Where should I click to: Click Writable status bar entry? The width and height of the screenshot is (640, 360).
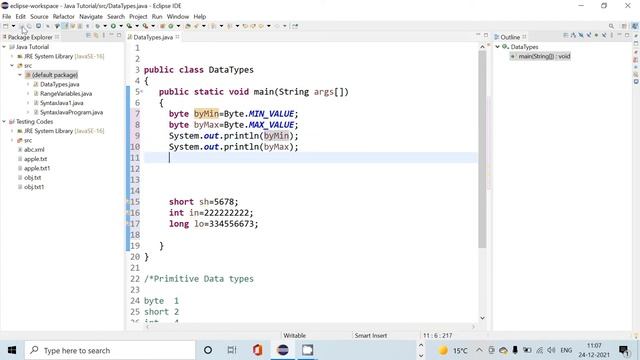pyautogui.click(x=294, y=336)
